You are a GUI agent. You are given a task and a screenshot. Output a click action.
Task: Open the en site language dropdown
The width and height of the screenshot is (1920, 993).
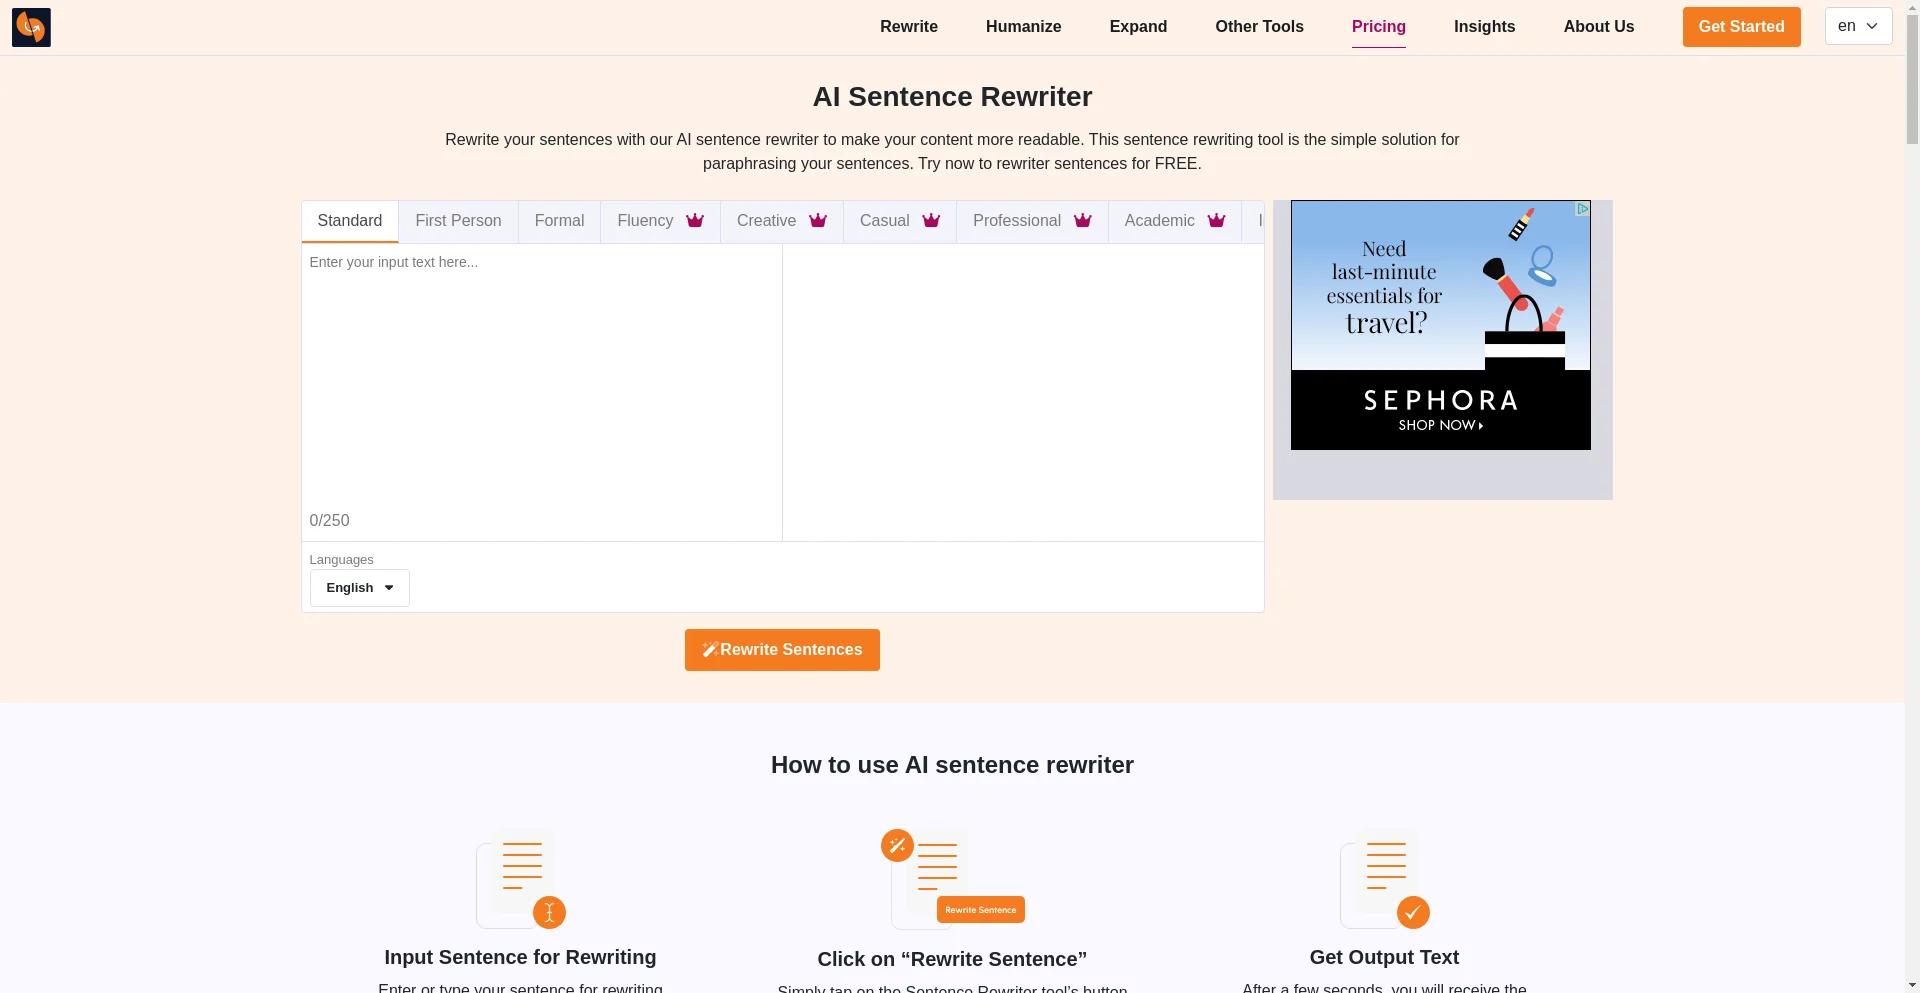(1858, 26)
